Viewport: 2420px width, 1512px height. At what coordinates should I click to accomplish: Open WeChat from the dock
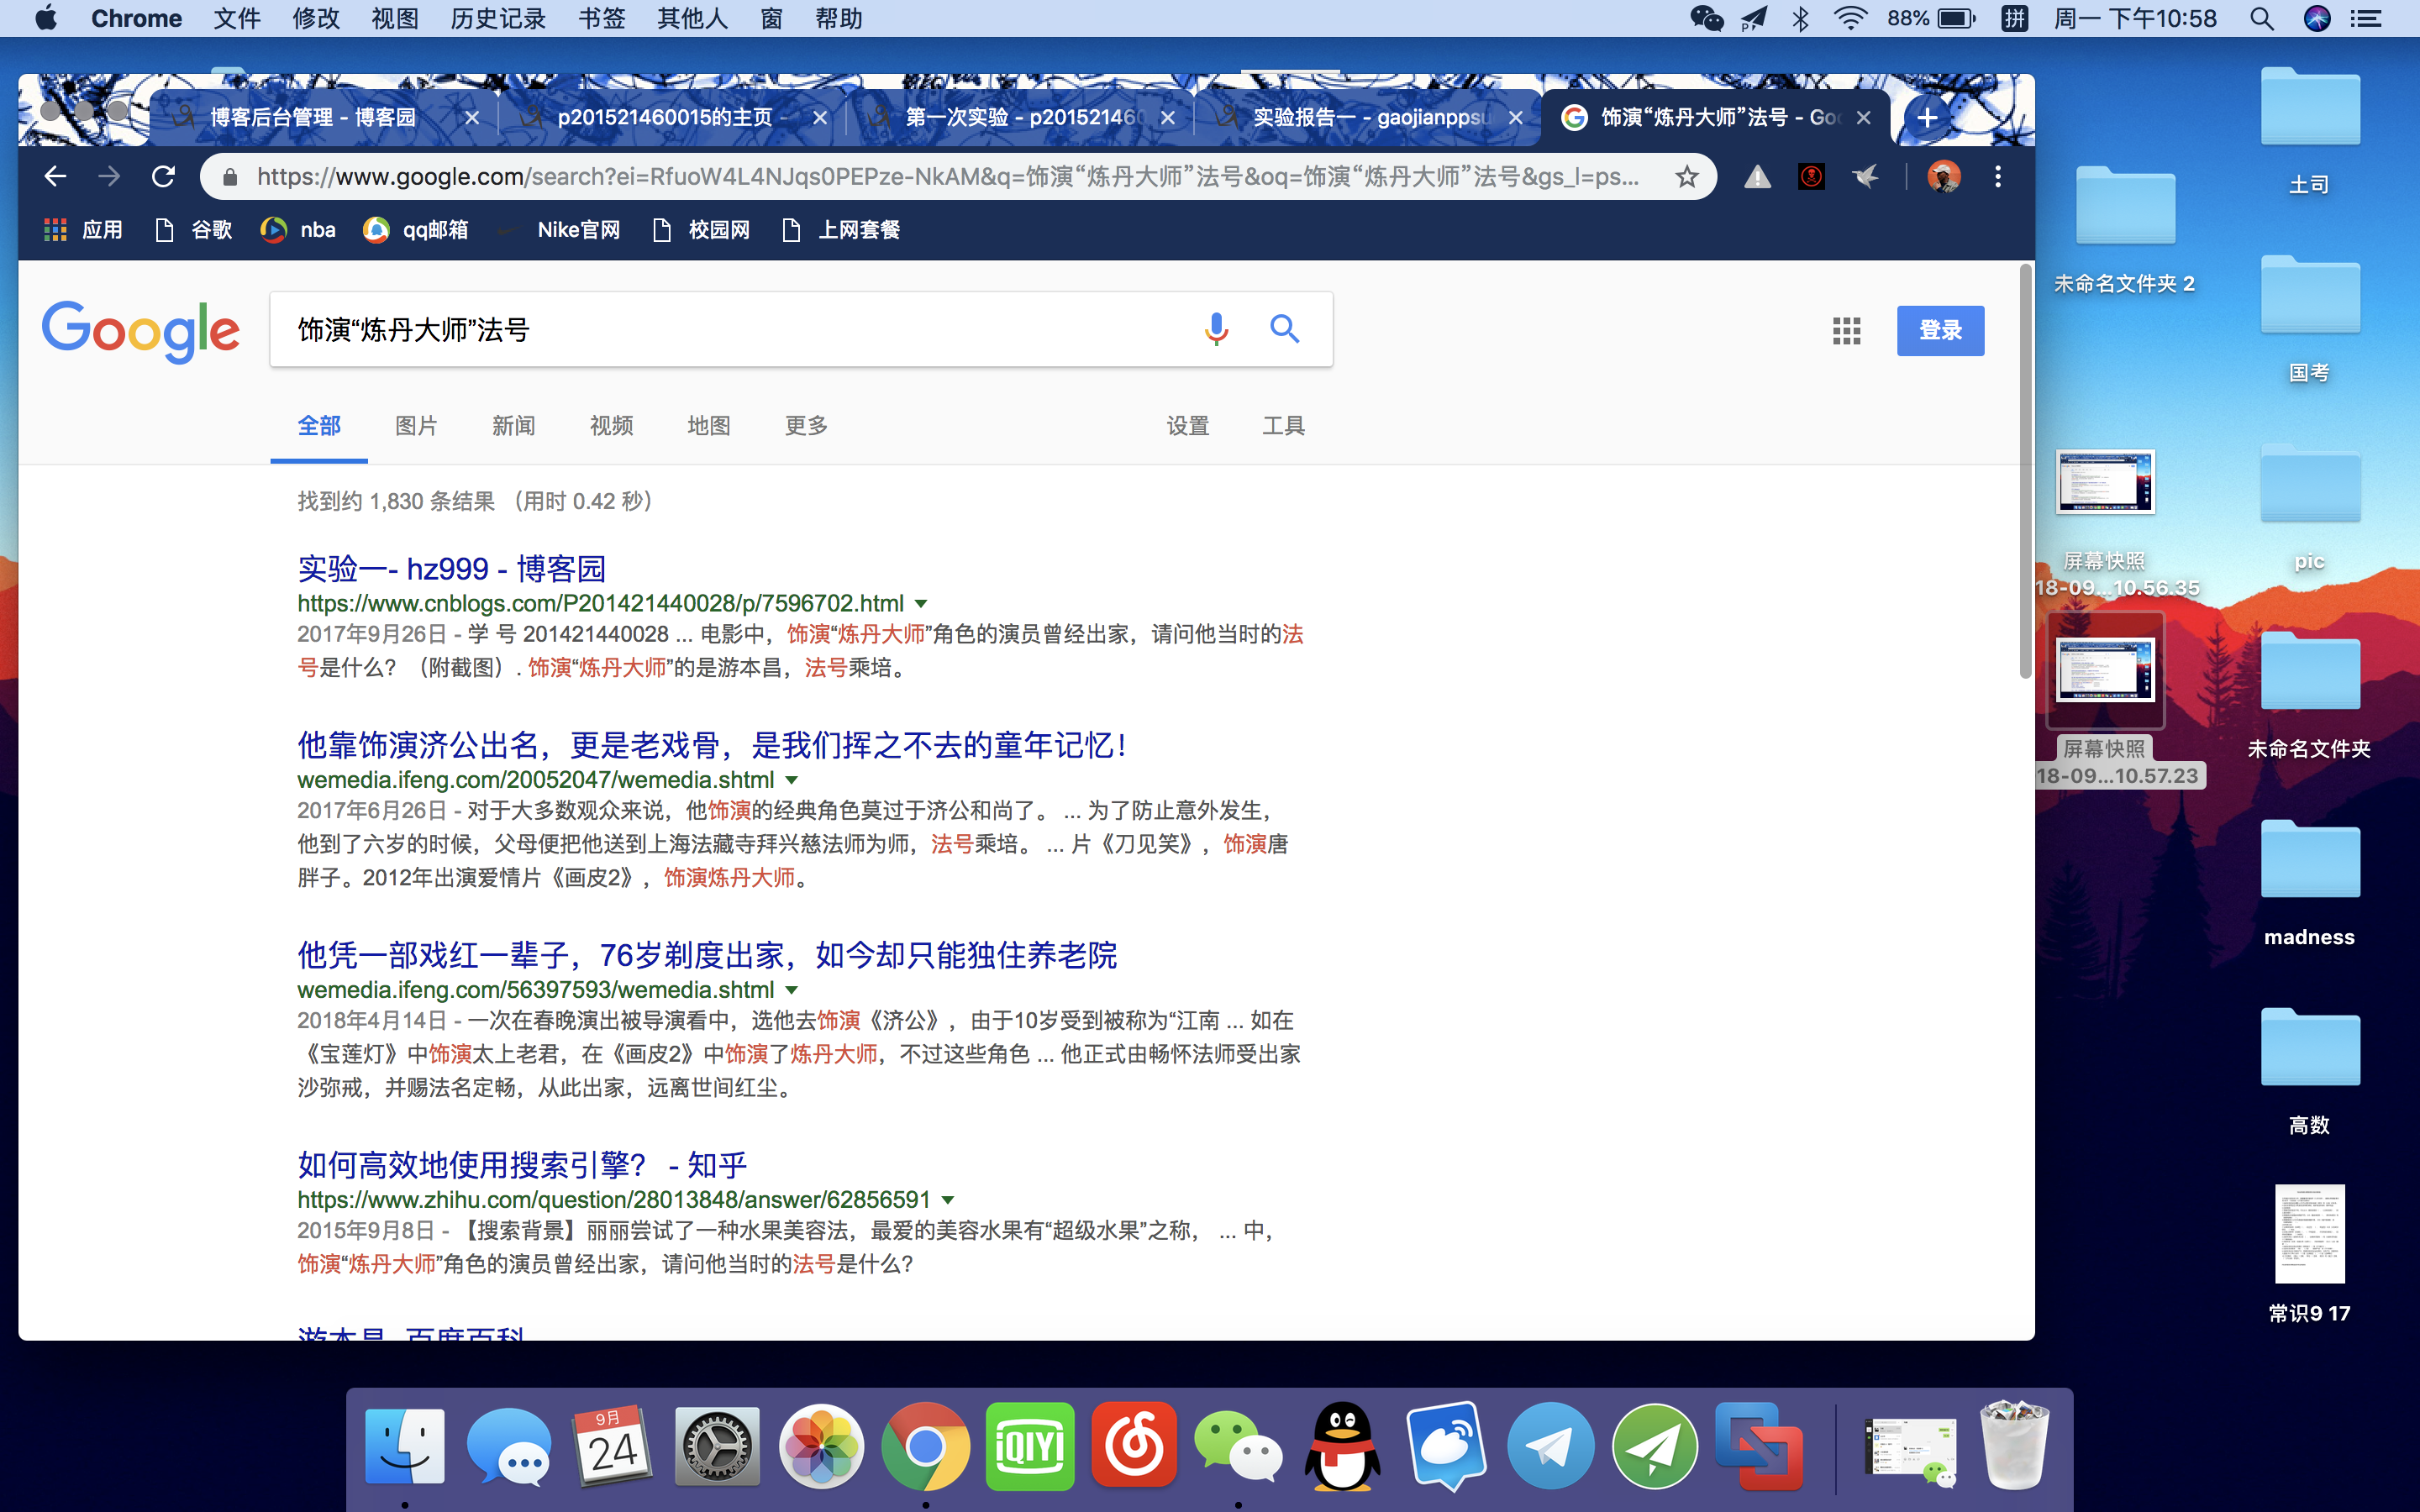(x=1238, y=1446)
